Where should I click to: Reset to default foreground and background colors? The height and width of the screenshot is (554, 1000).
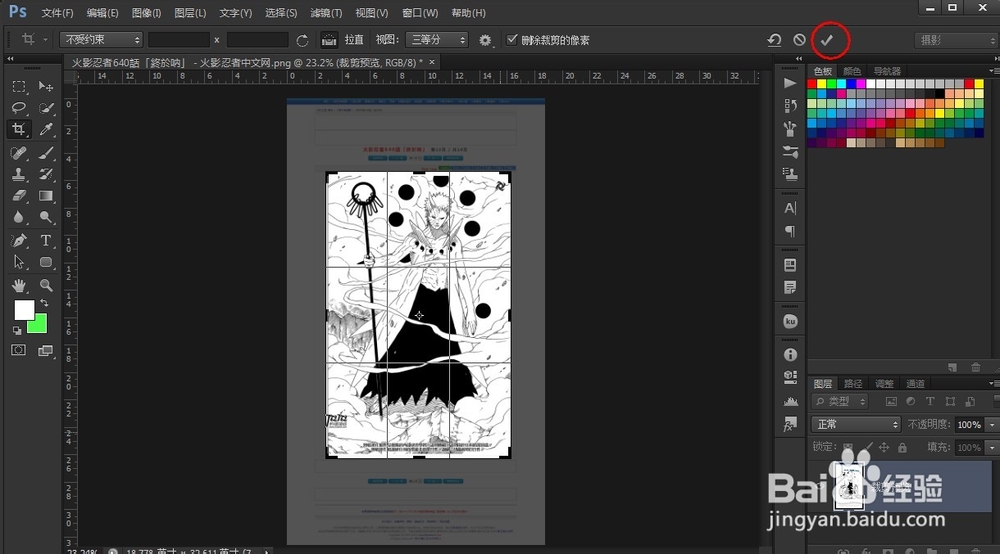coord(17,330)
